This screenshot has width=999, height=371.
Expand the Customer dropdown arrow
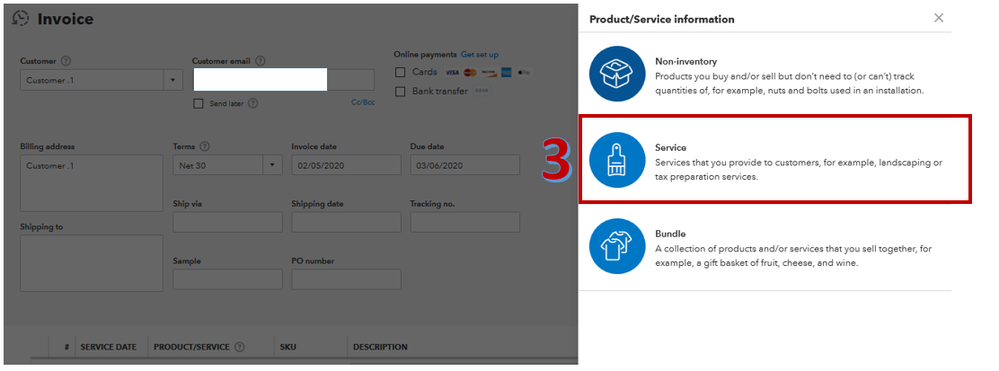(173, 80)
